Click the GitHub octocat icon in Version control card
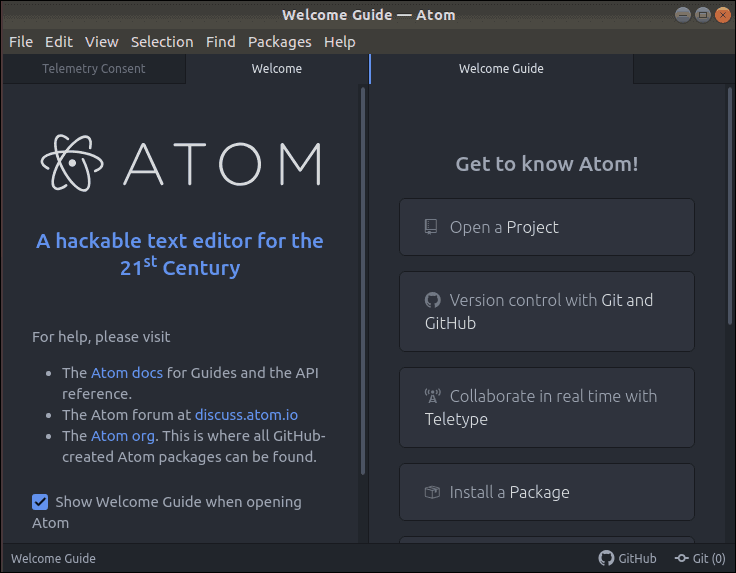The height and width of the screenshot is (573, 736). pos(433,300)
